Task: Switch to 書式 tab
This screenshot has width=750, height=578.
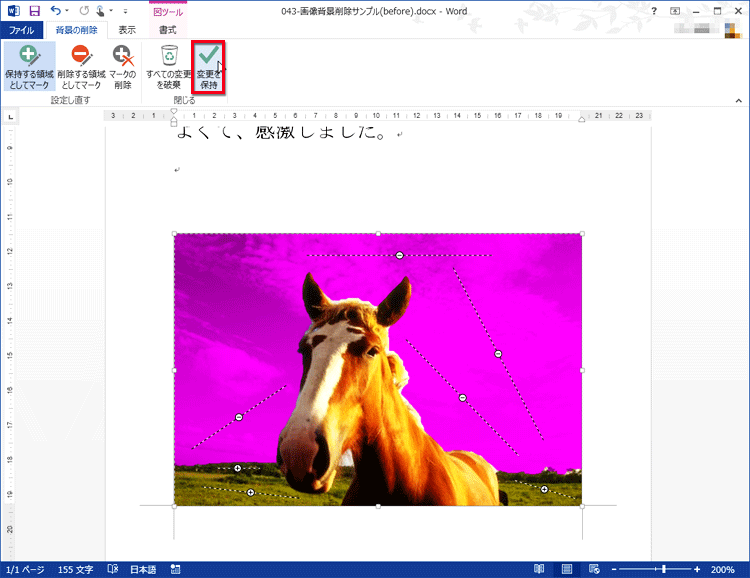Action: [167, 30]
